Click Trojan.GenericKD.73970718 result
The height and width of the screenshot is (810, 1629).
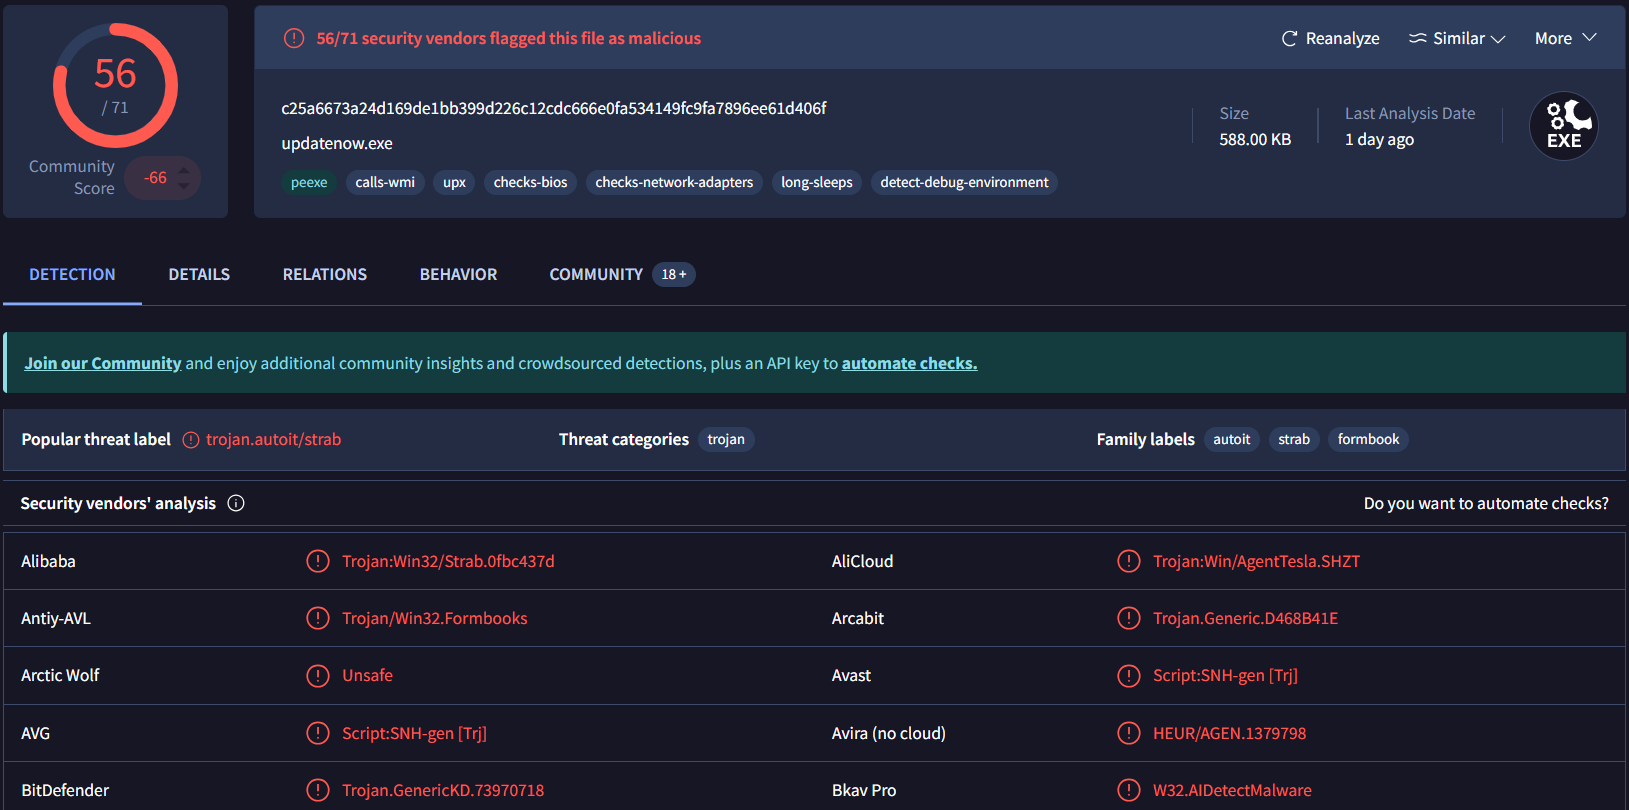[x=443, y=790]
